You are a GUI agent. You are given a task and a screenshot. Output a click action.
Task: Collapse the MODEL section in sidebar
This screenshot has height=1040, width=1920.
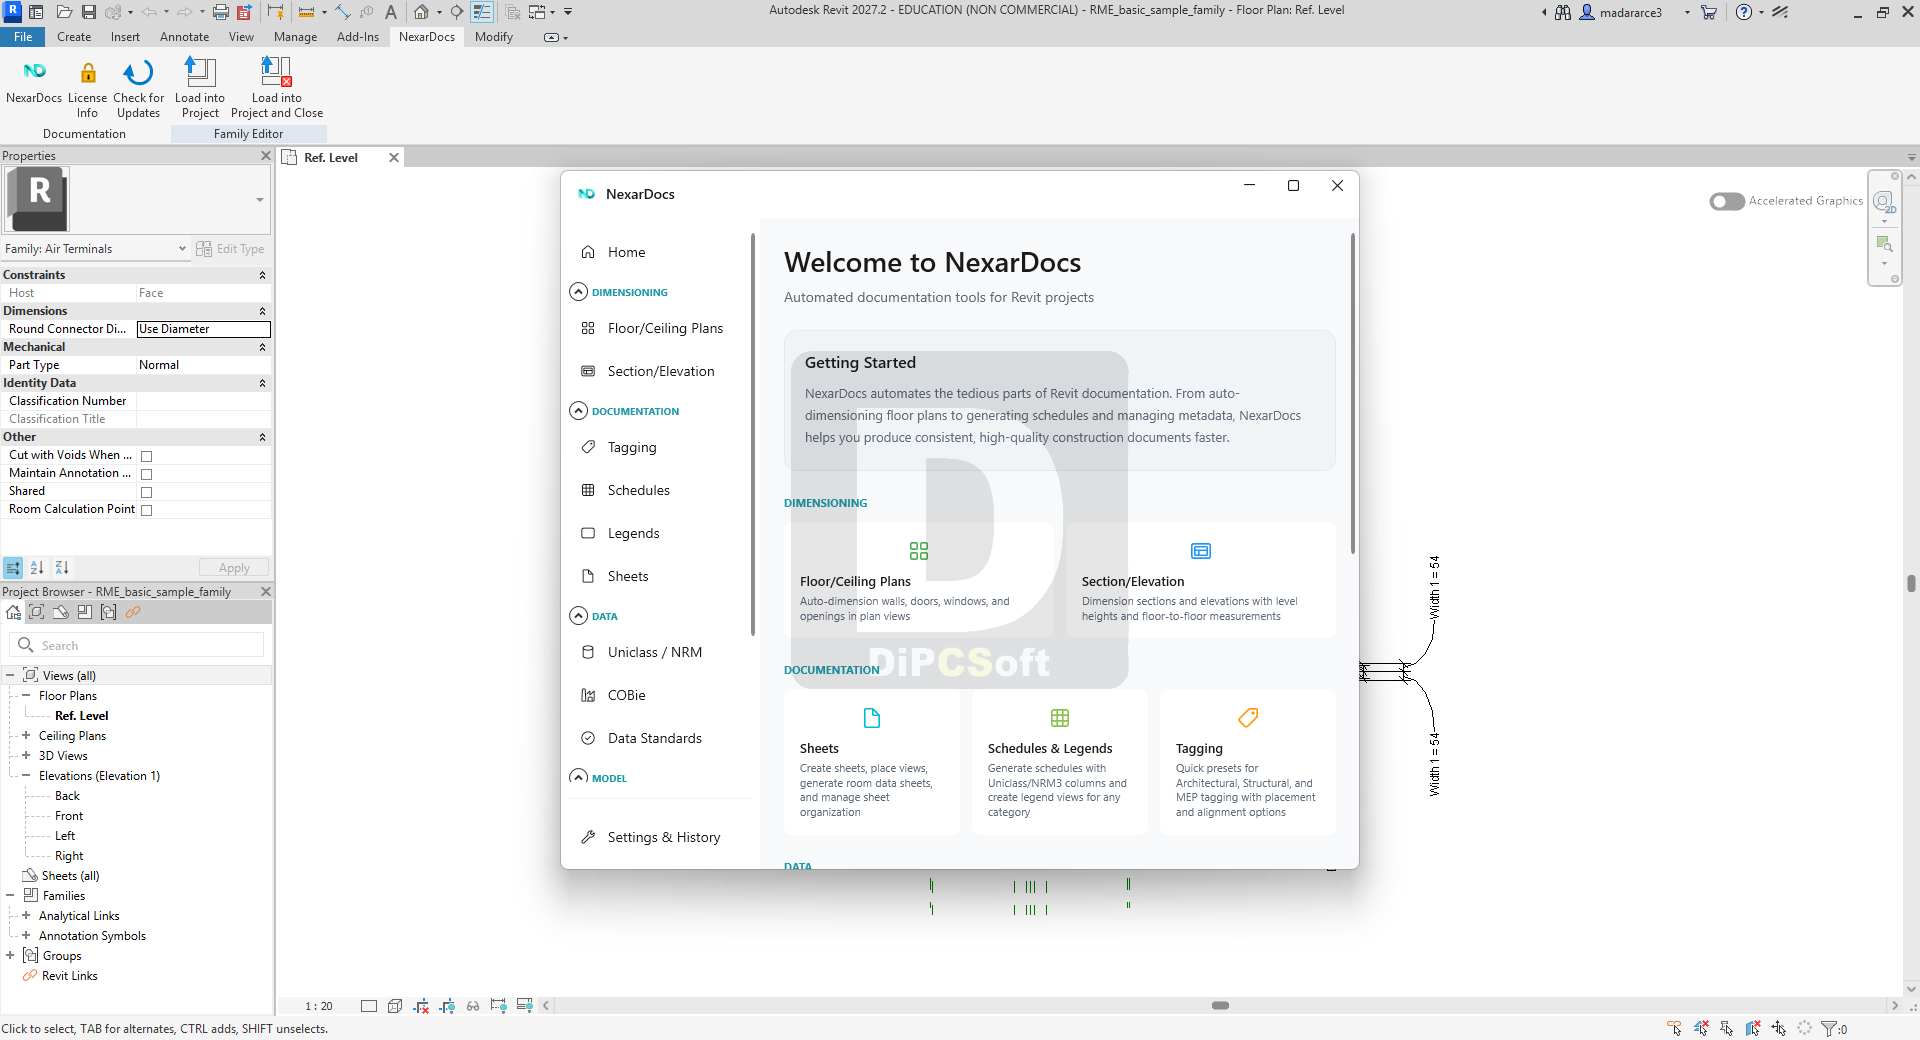578,777
